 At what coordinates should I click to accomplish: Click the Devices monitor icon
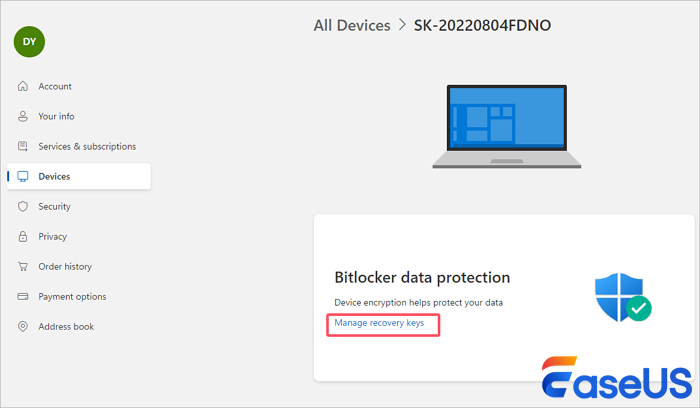click(x=23, y=177)
